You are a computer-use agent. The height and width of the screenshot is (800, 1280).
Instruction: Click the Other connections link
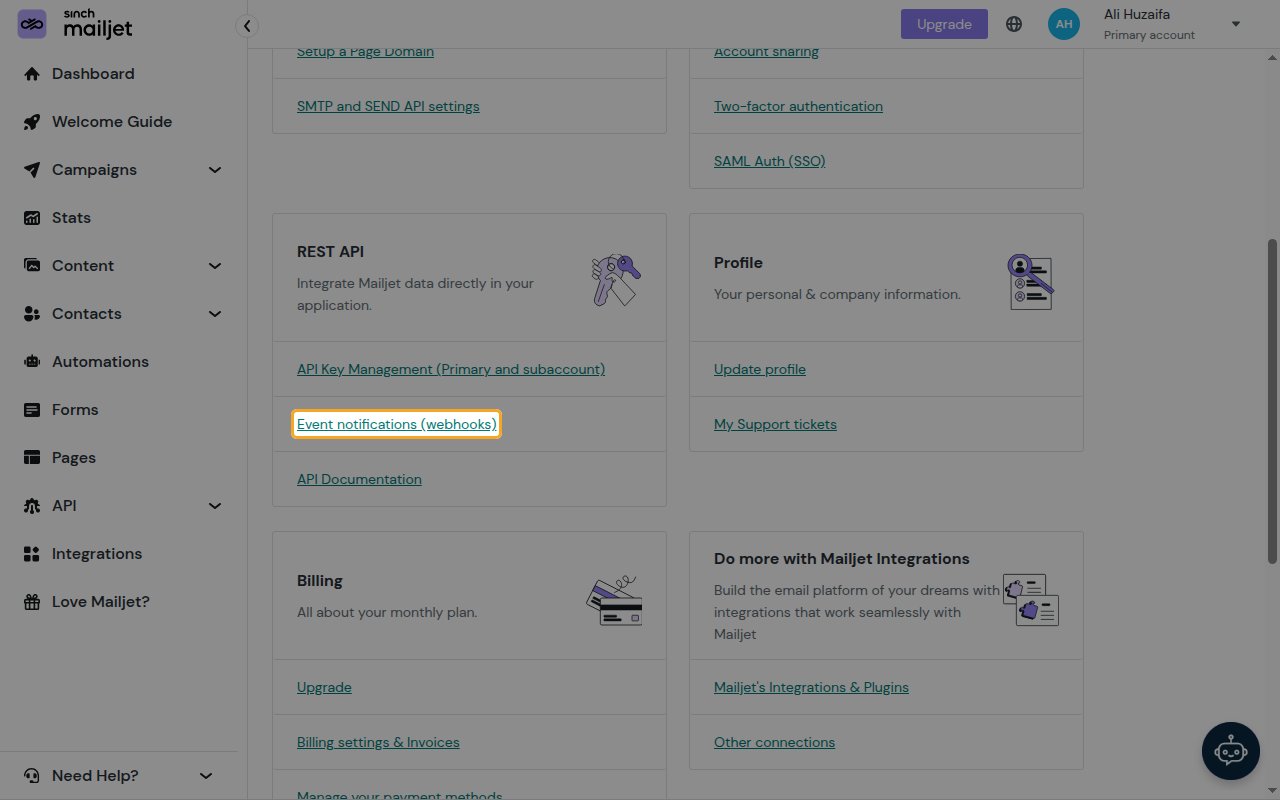point(774,742)
